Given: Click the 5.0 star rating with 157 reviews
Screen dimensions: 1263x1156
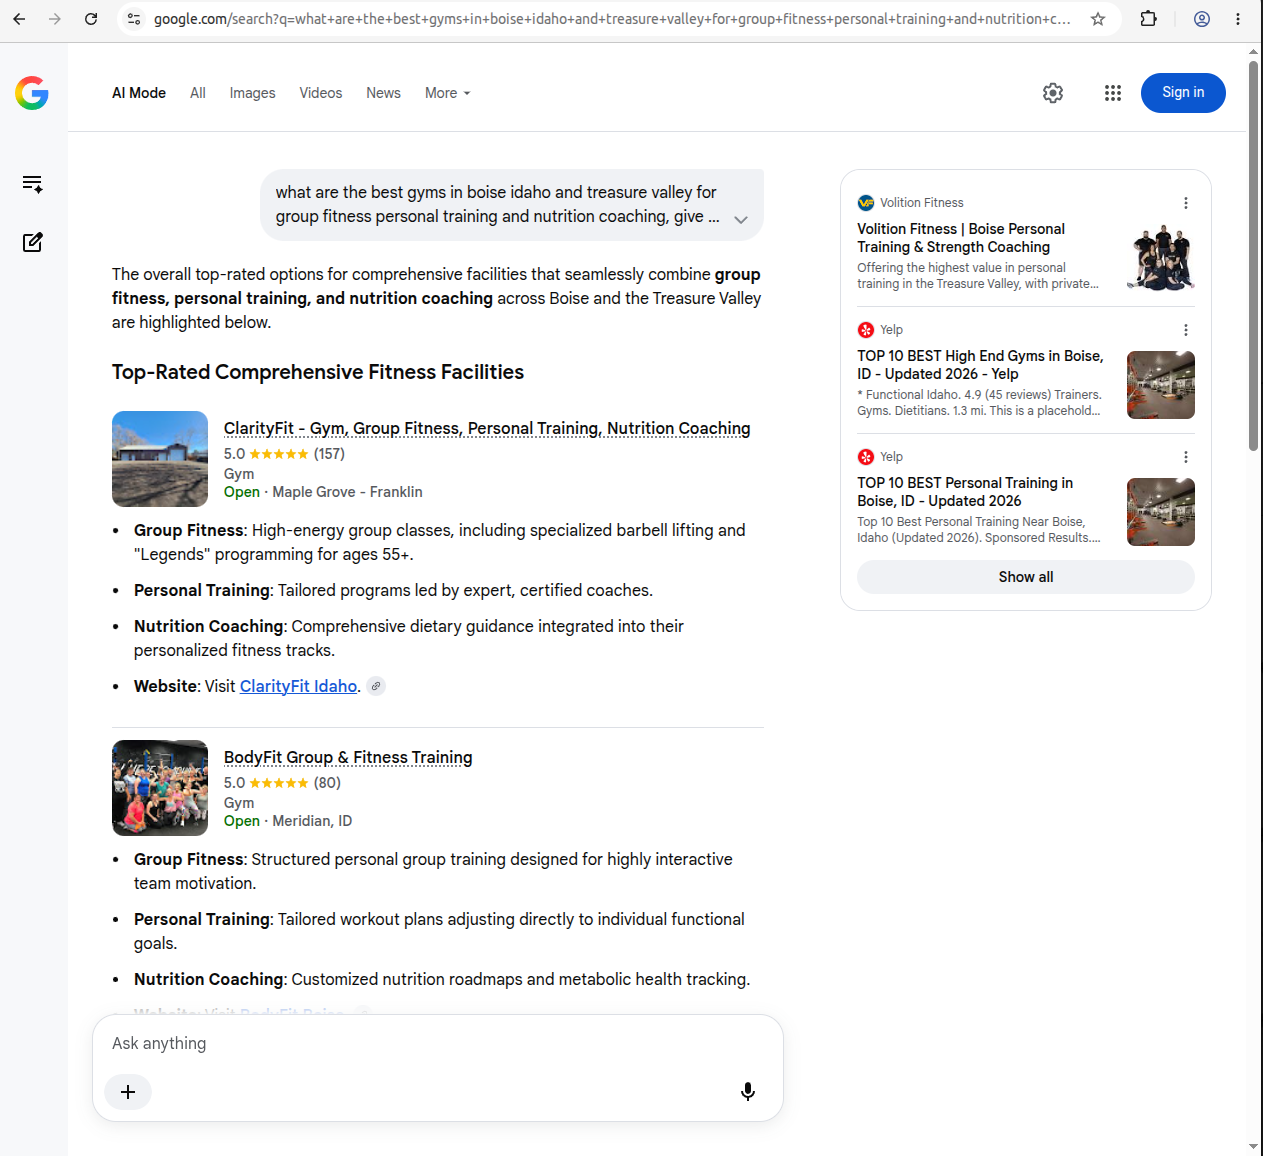Looking at the screenshot, I should [x=284, y=454].
